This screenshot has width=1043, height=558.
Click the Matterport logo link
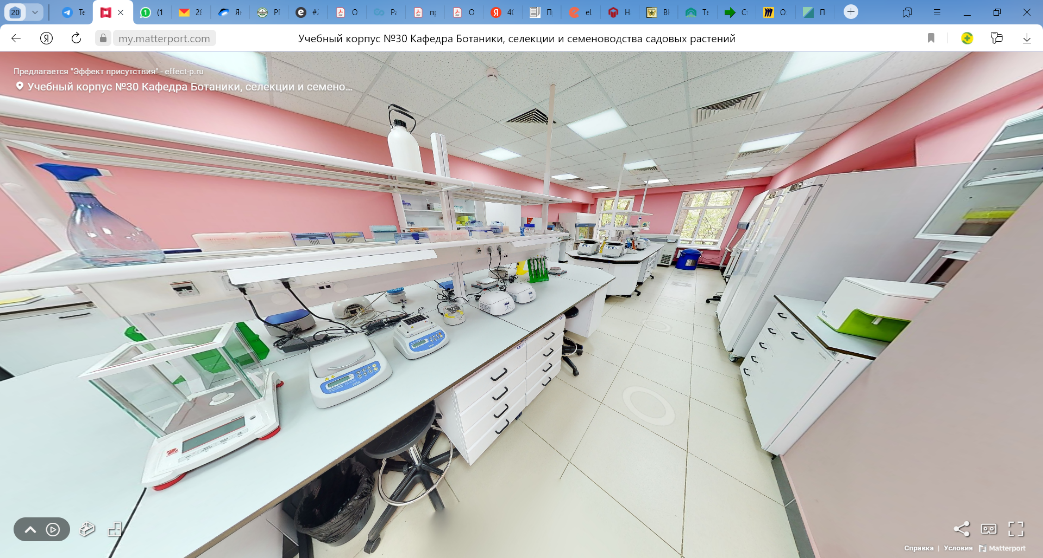1002,548
